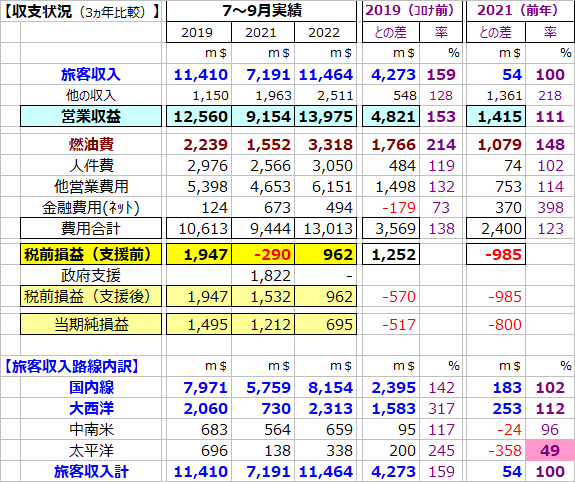
Task: Click the 398 percent cell
Action: pyautogui.click(x=550, y=207)
